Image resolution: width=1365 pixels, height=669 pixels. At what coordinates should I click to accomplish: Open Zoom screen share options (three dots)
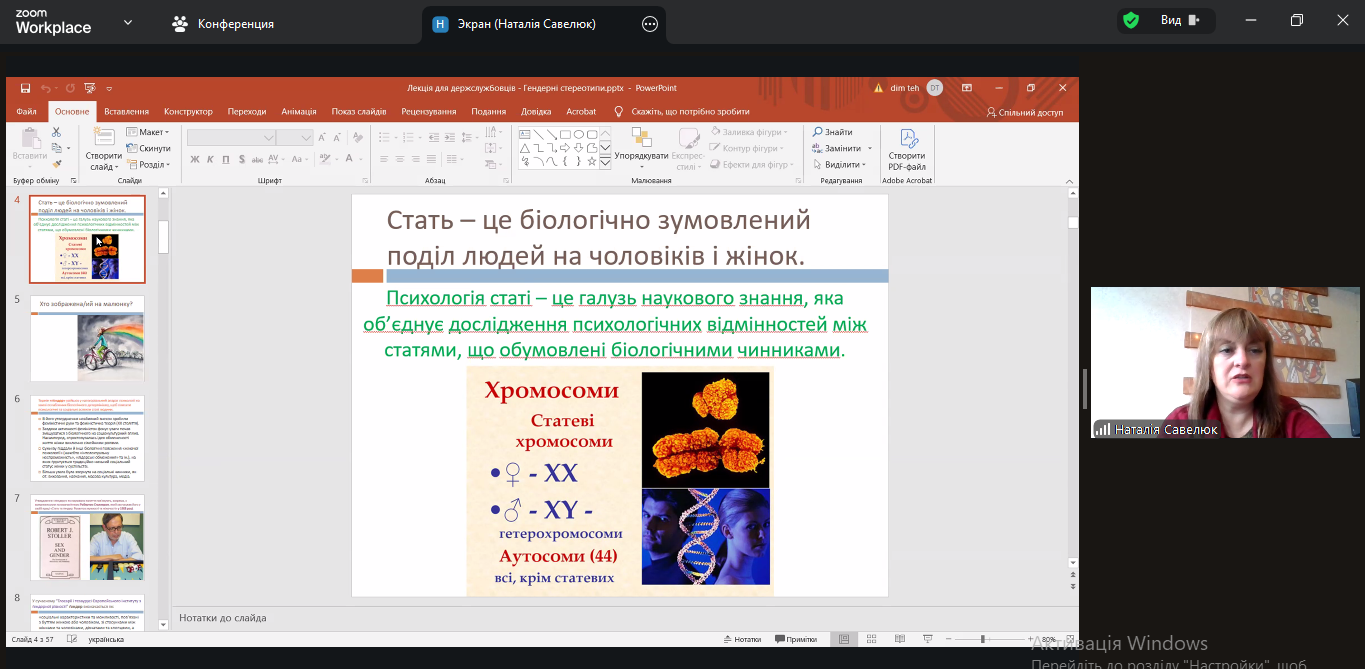pyautogui.click(x=650, y=24)
